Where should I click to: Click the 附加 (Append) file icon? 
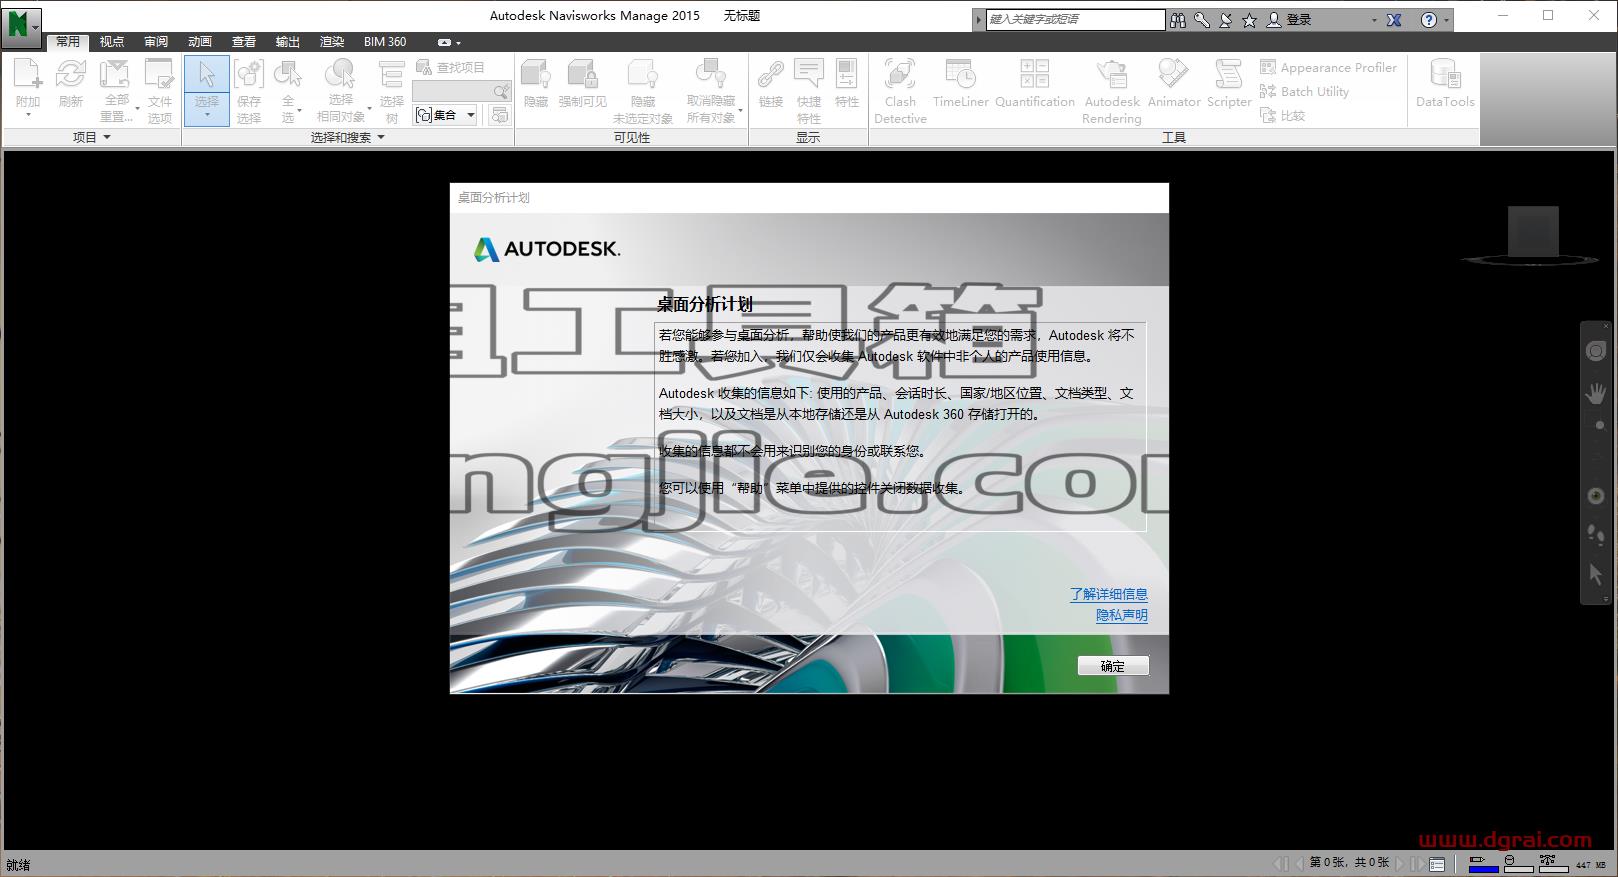[x=28, y=88]
